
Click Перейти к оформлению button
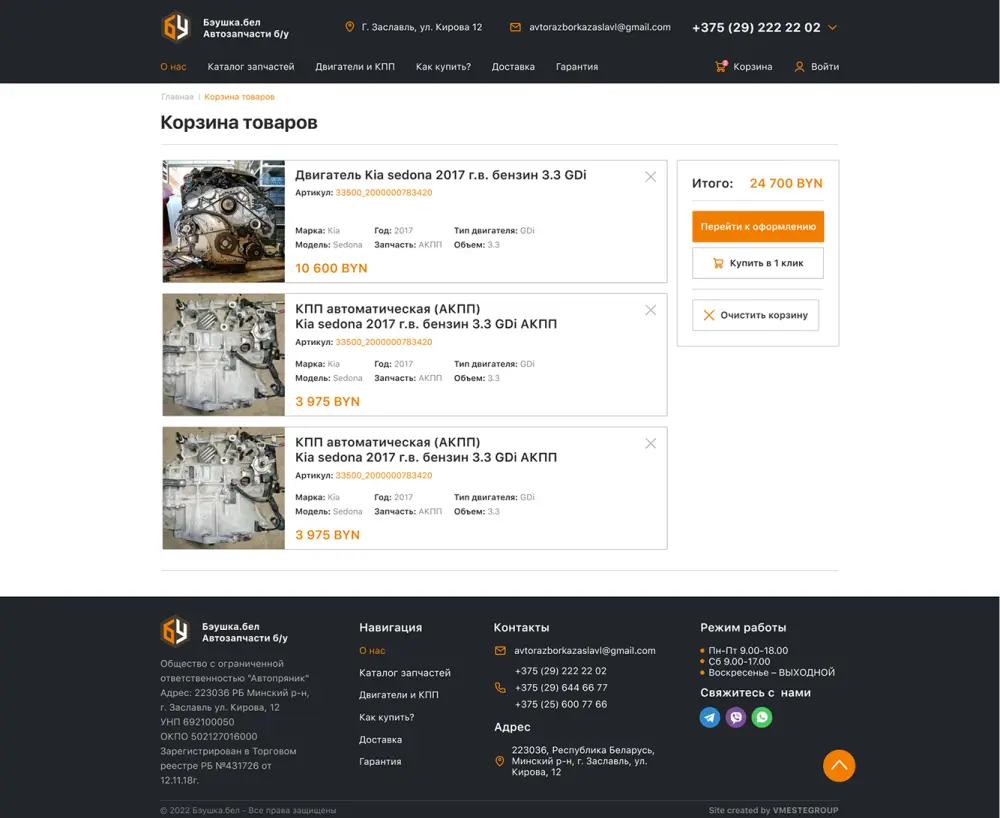click(x=758, y=226)
